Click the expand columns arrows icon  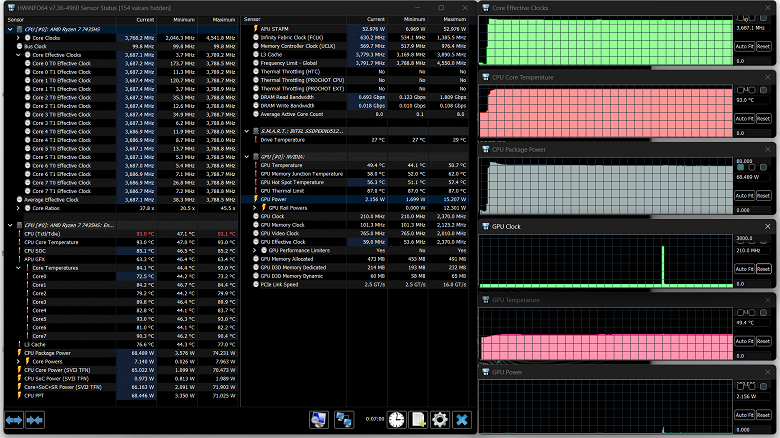[14, 420]
